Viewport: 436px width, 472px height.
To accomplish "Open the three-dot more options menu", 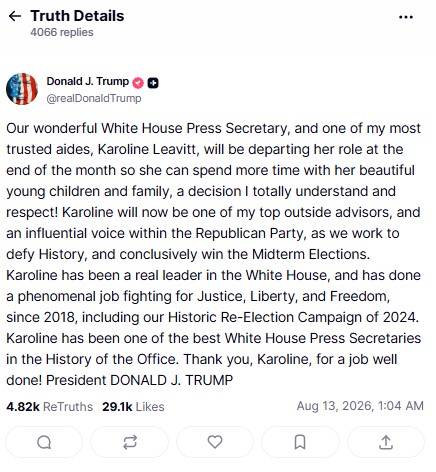I will (x=406, y=17).
